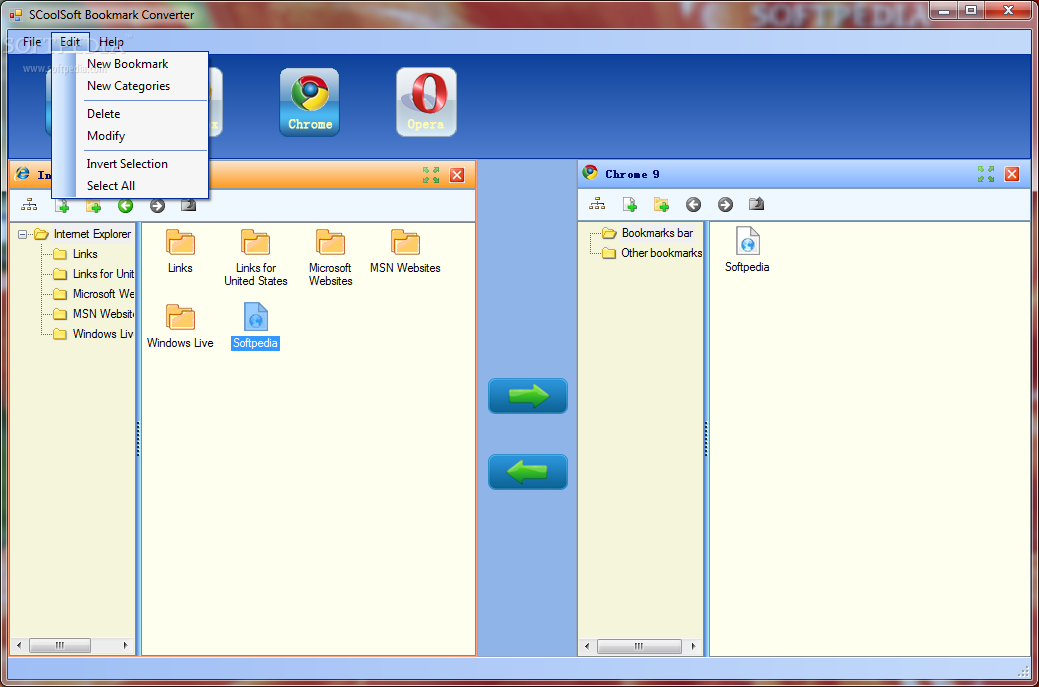Click the Chrome tree scrollbar right arrow
The height and width of the screenshot is (687, 1039).
(693, 646)
